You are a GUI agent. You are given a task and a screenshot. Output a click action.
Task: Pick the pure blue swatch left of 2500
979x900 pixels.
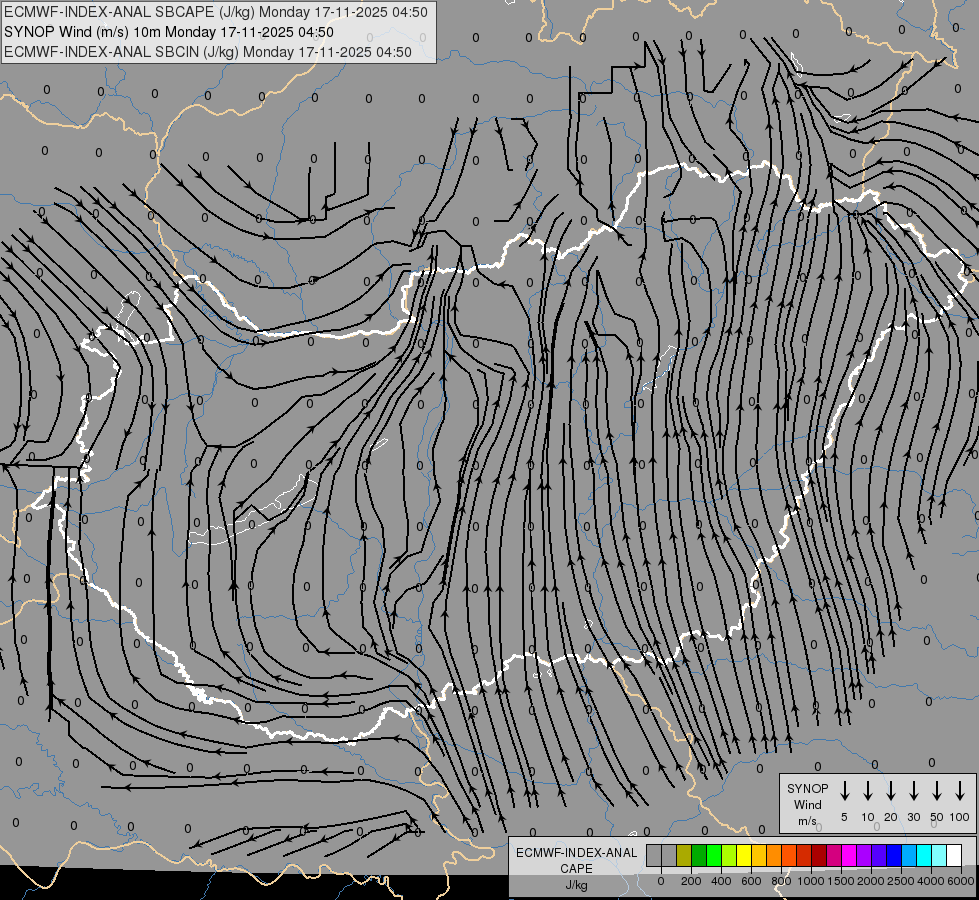click(894, 855)
